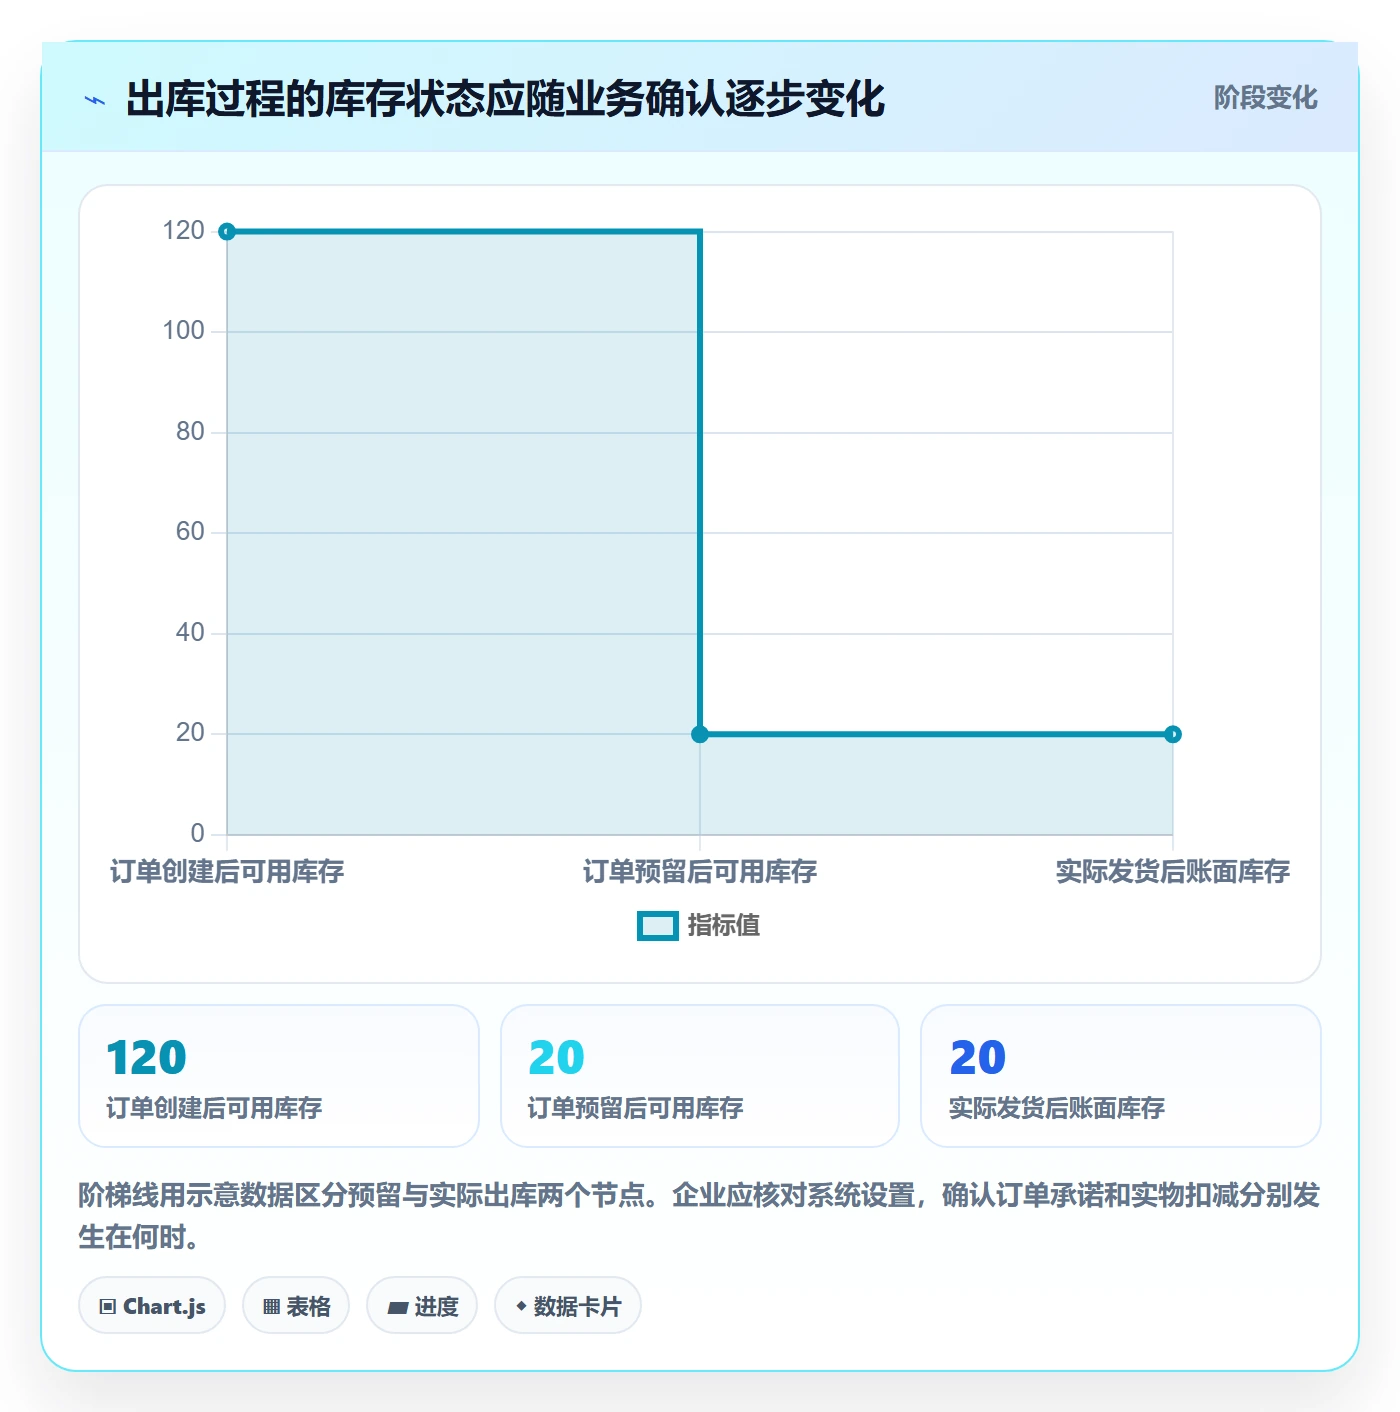1400x1412 pixels.
Task: Click the 表格 tag chip
Action: click(x=296, y=1305)
